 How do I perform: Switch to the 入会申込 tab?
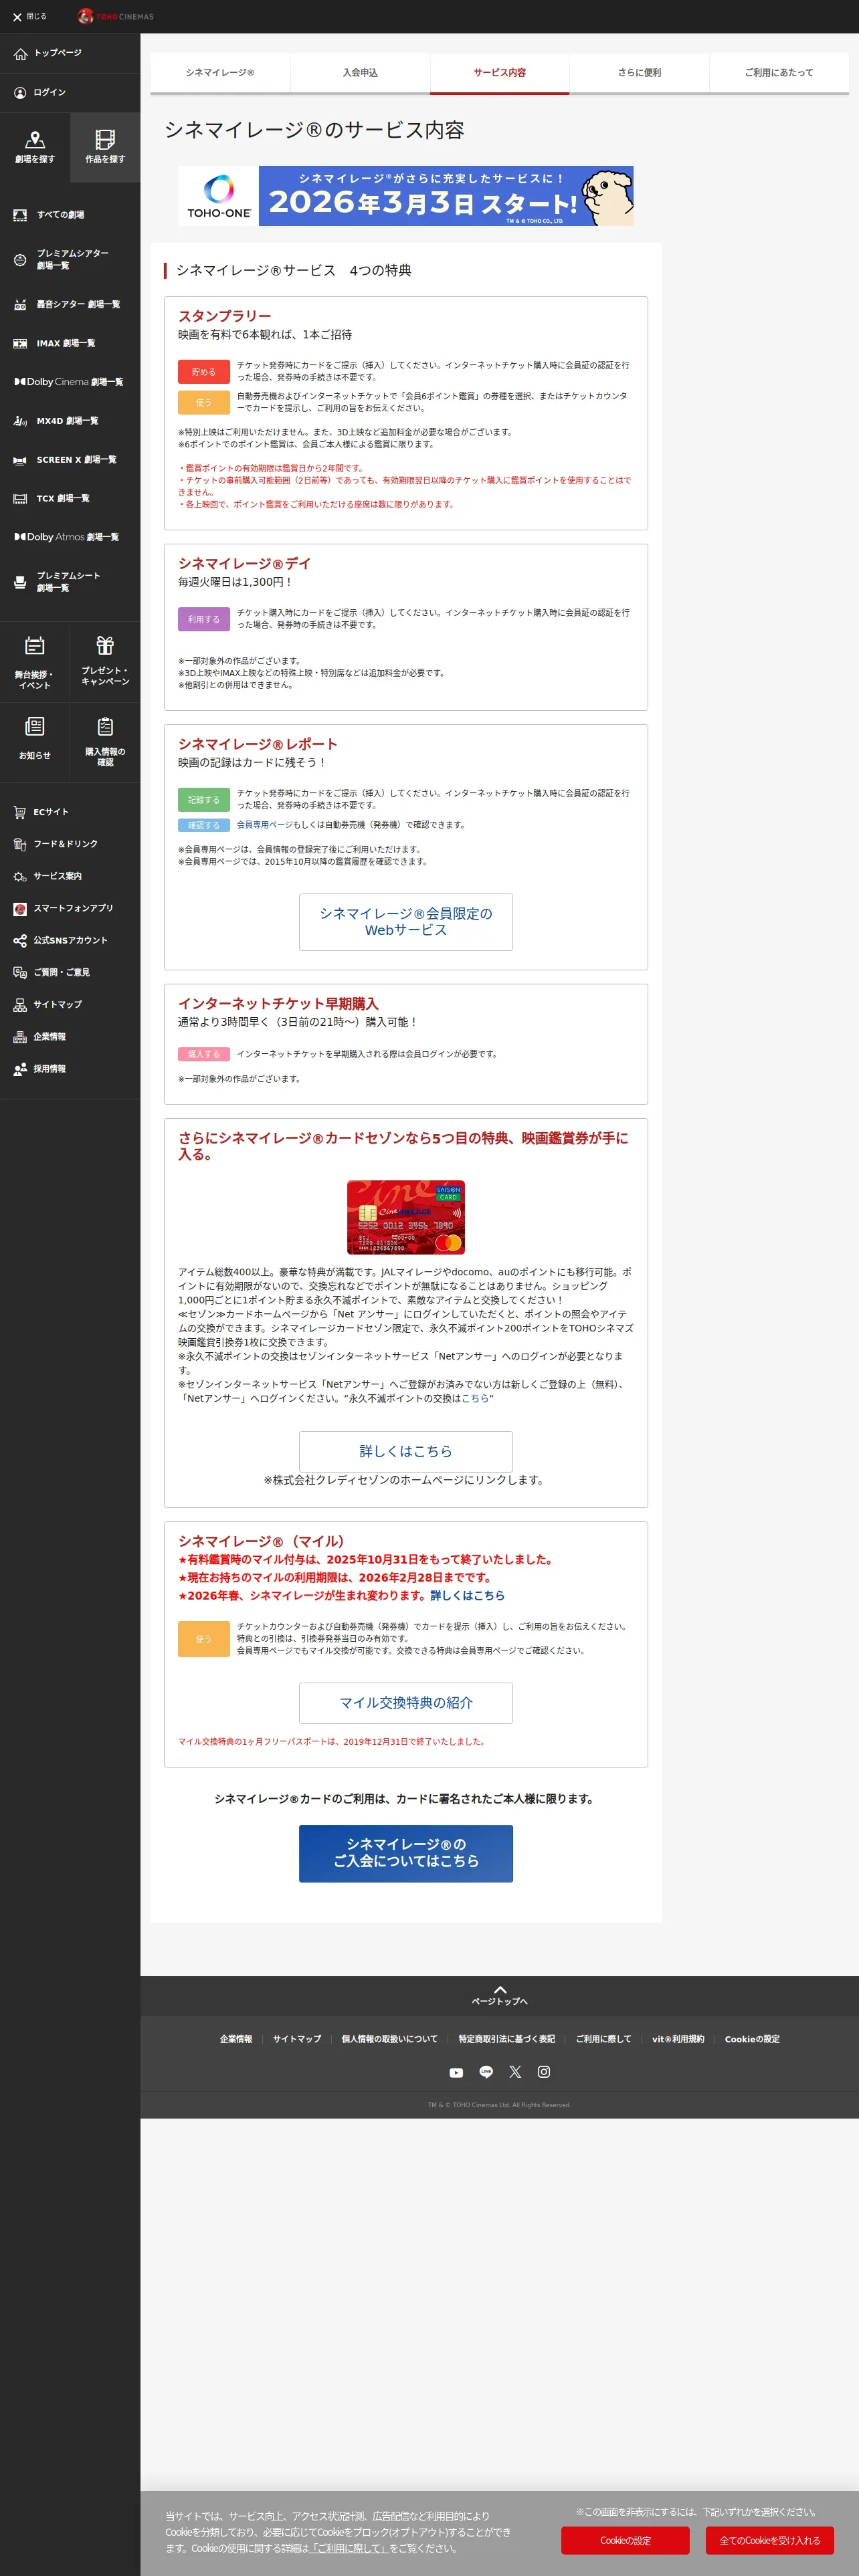[360, 73]
